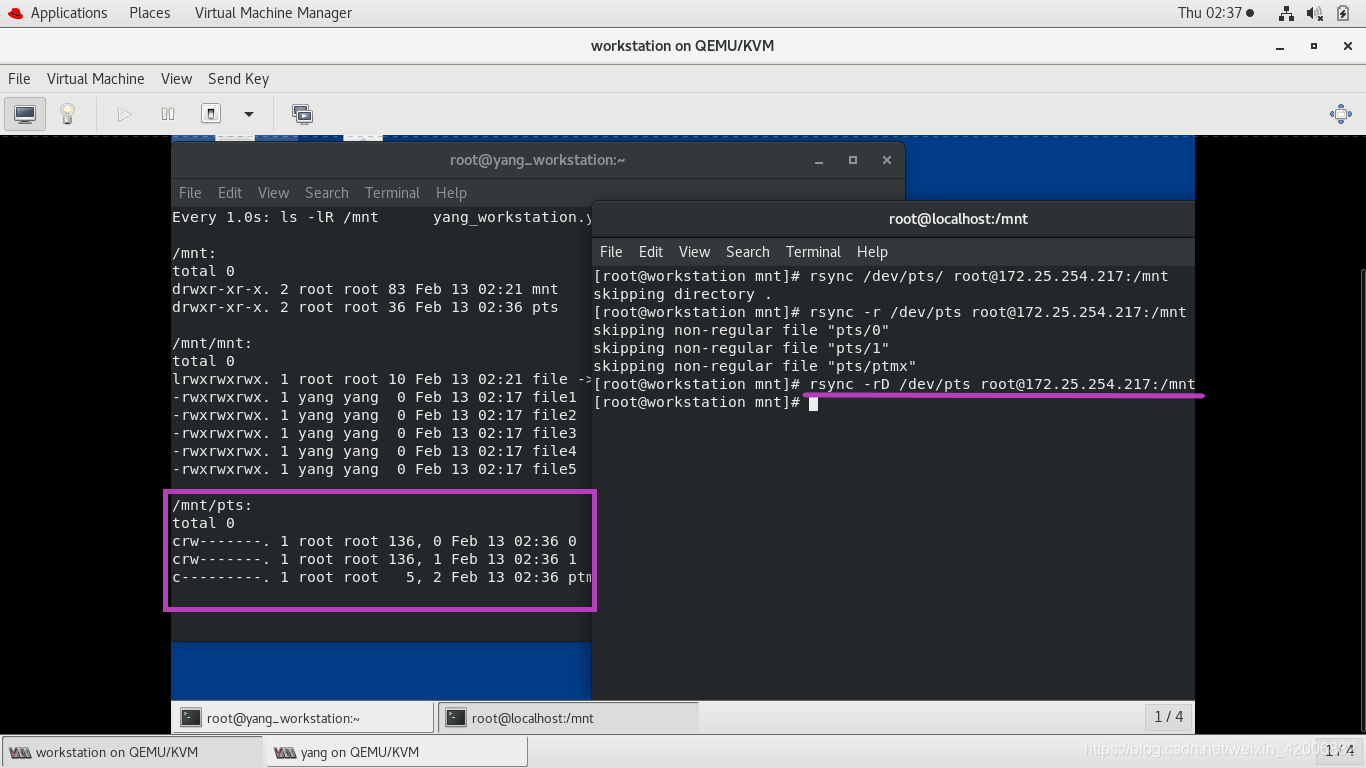
Task: Switch to root@yang_workstation:~ in guest taskbar
Action: [304, 718]
